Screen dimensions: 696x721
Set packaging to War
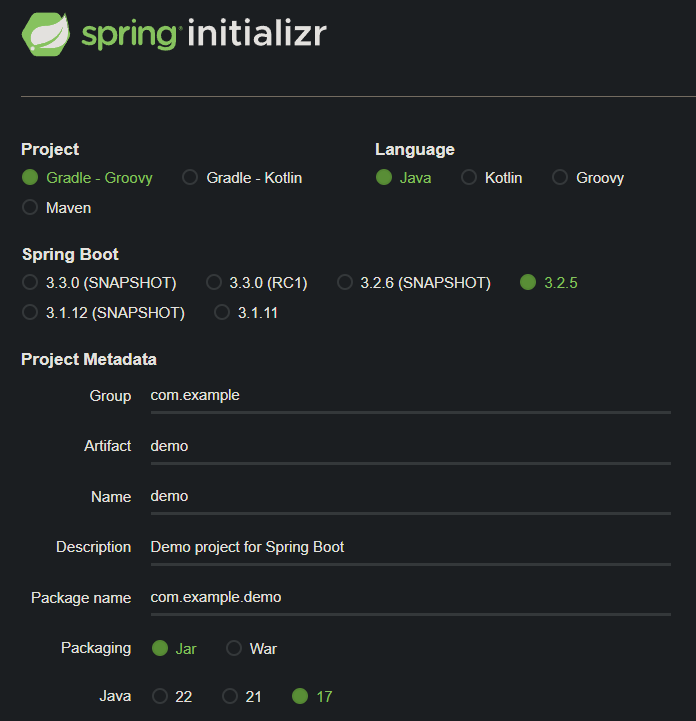[234, 648]
